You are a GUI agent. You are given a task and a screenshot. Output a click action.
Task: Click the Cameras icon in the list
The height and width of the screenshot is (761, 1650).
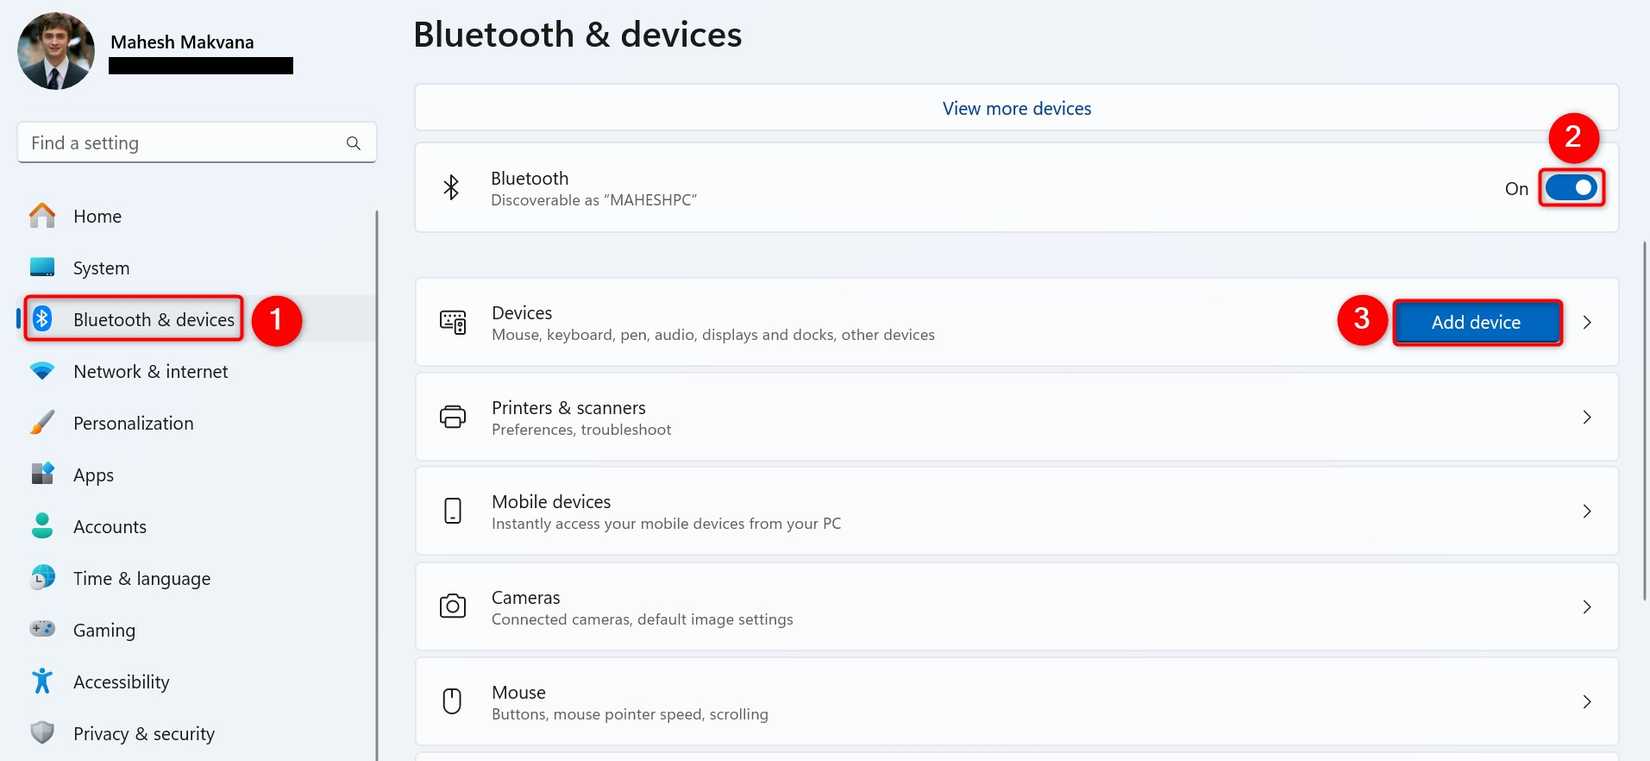click(452, 607)
